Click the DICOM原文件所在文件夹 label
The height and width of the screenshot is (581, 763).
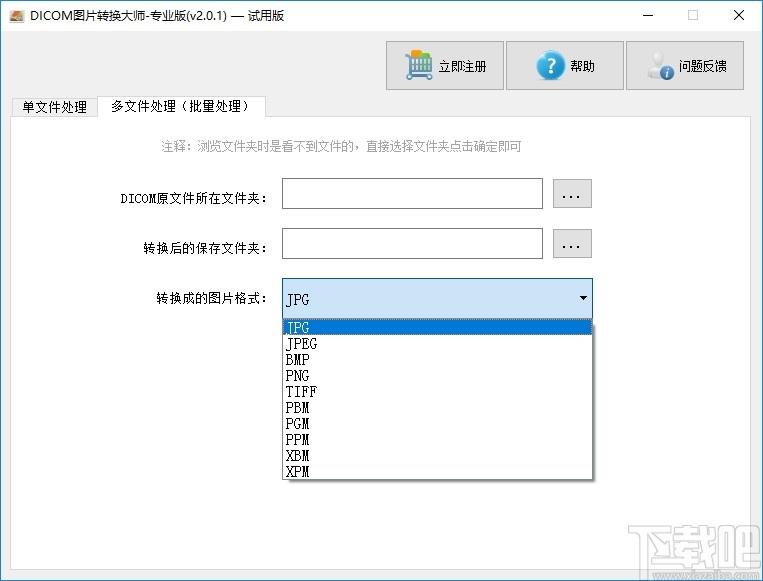[194, 198]
